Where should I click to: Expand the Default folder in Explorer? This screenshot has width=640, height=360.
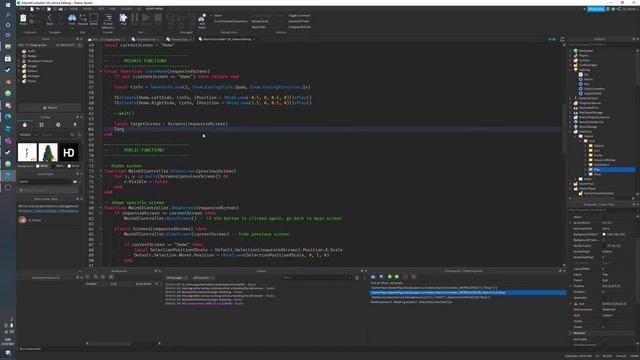[x=586, y=146]
